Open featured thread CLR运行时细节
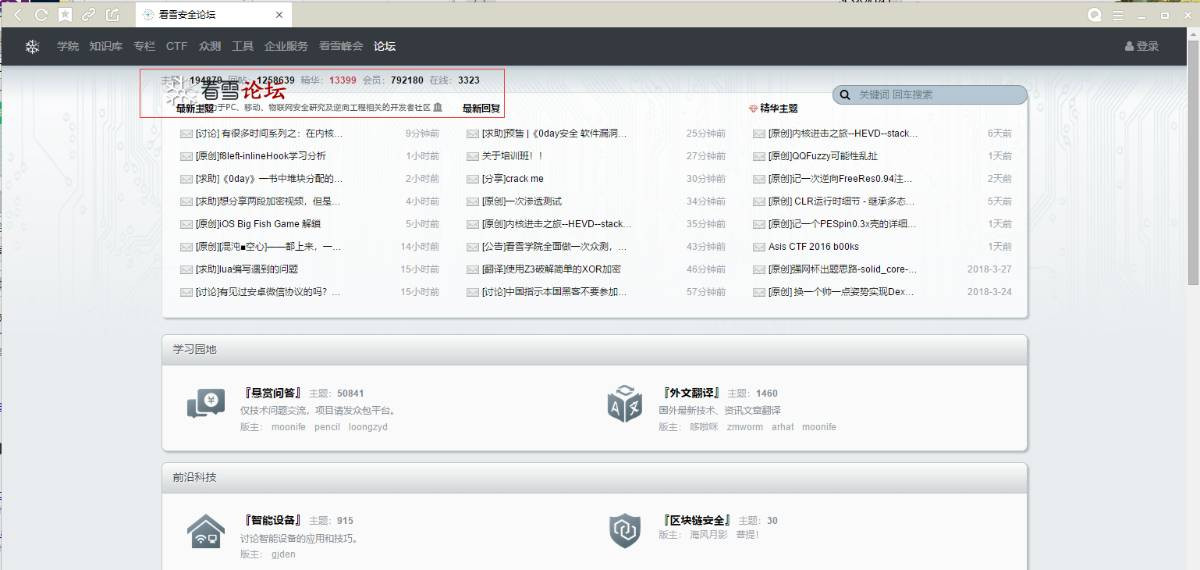 click(x=841, y=202)
